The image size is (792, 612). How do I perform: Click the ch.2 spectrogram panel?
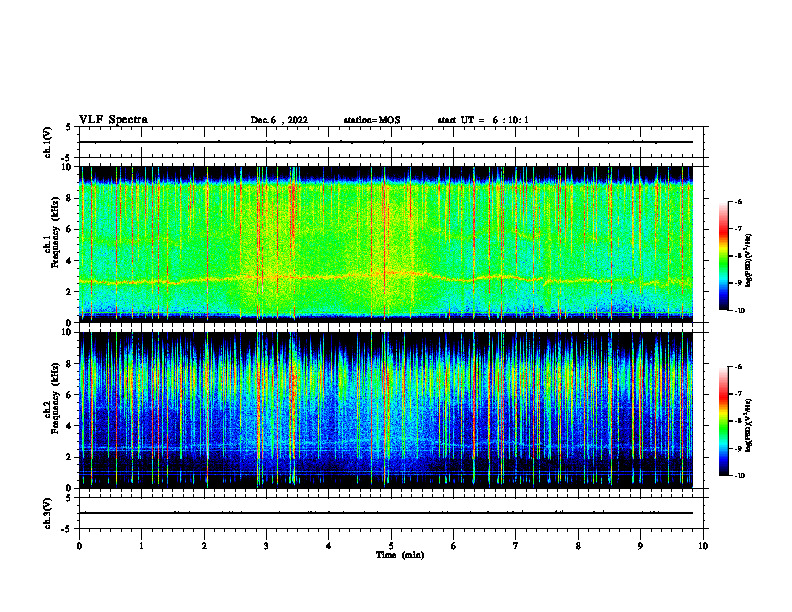pos(386,410)
